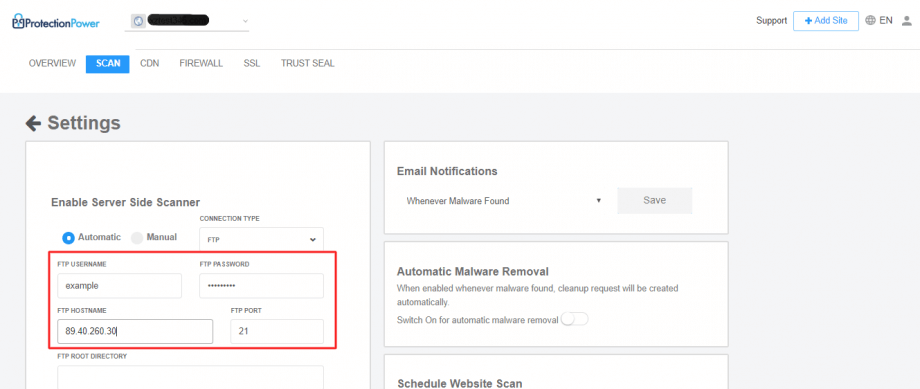Open the FIREWALL tab
The height and width of the screenshot is (389, 920).
click(201, 63)
